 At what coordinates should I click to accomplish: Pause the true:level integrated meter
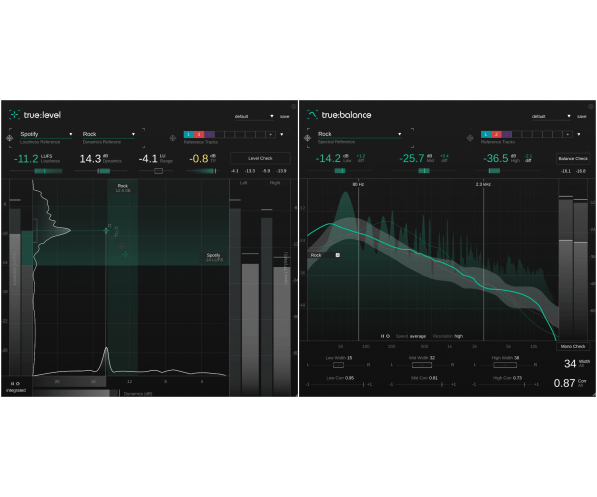coord(12,384)
